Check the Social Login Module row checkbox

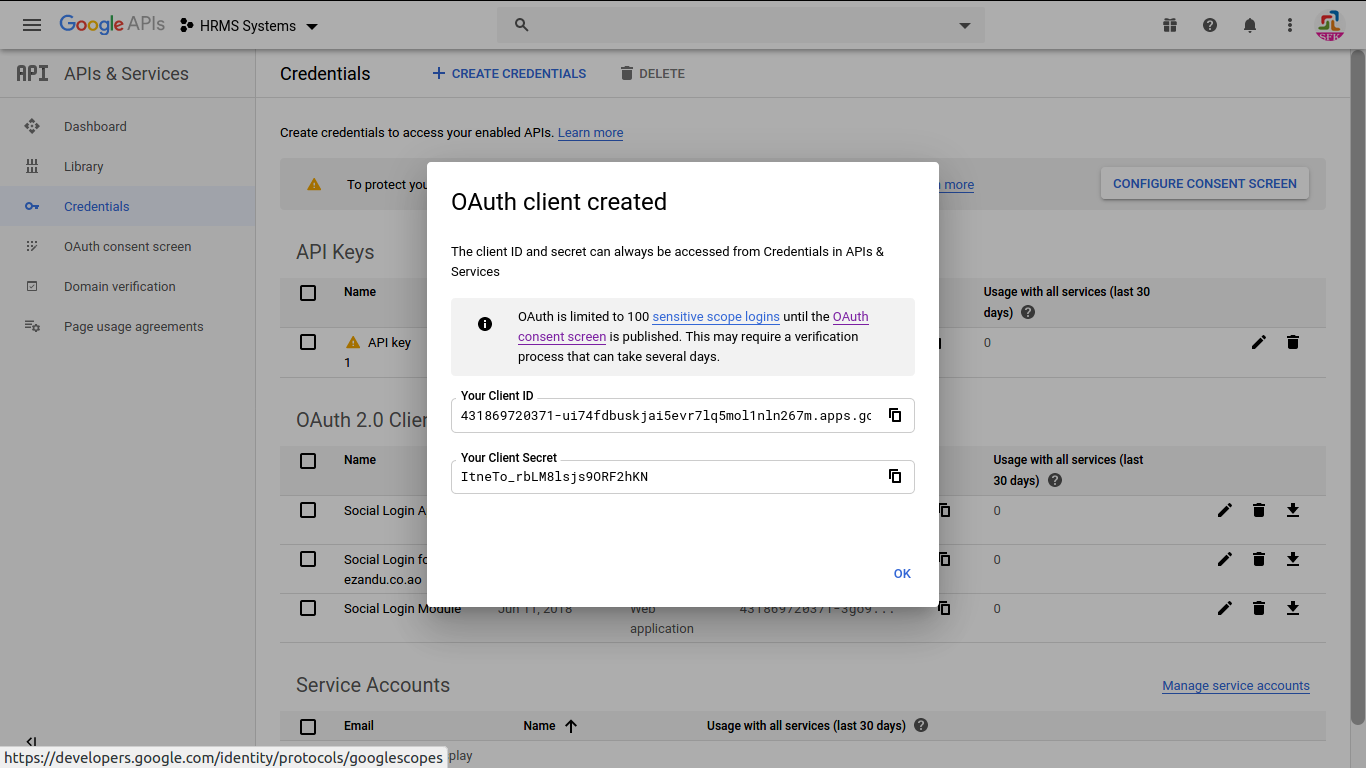point(308,608)
